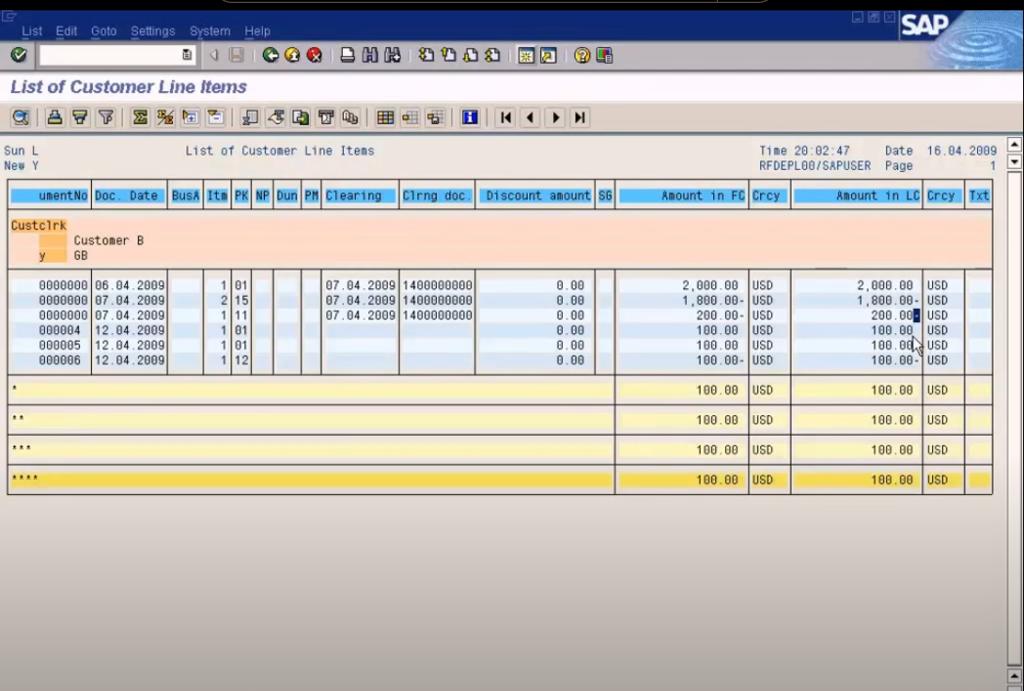This screenshot has height=691, width=1024.
Task: Open the Help menu
Action: (x=257, y=31)
